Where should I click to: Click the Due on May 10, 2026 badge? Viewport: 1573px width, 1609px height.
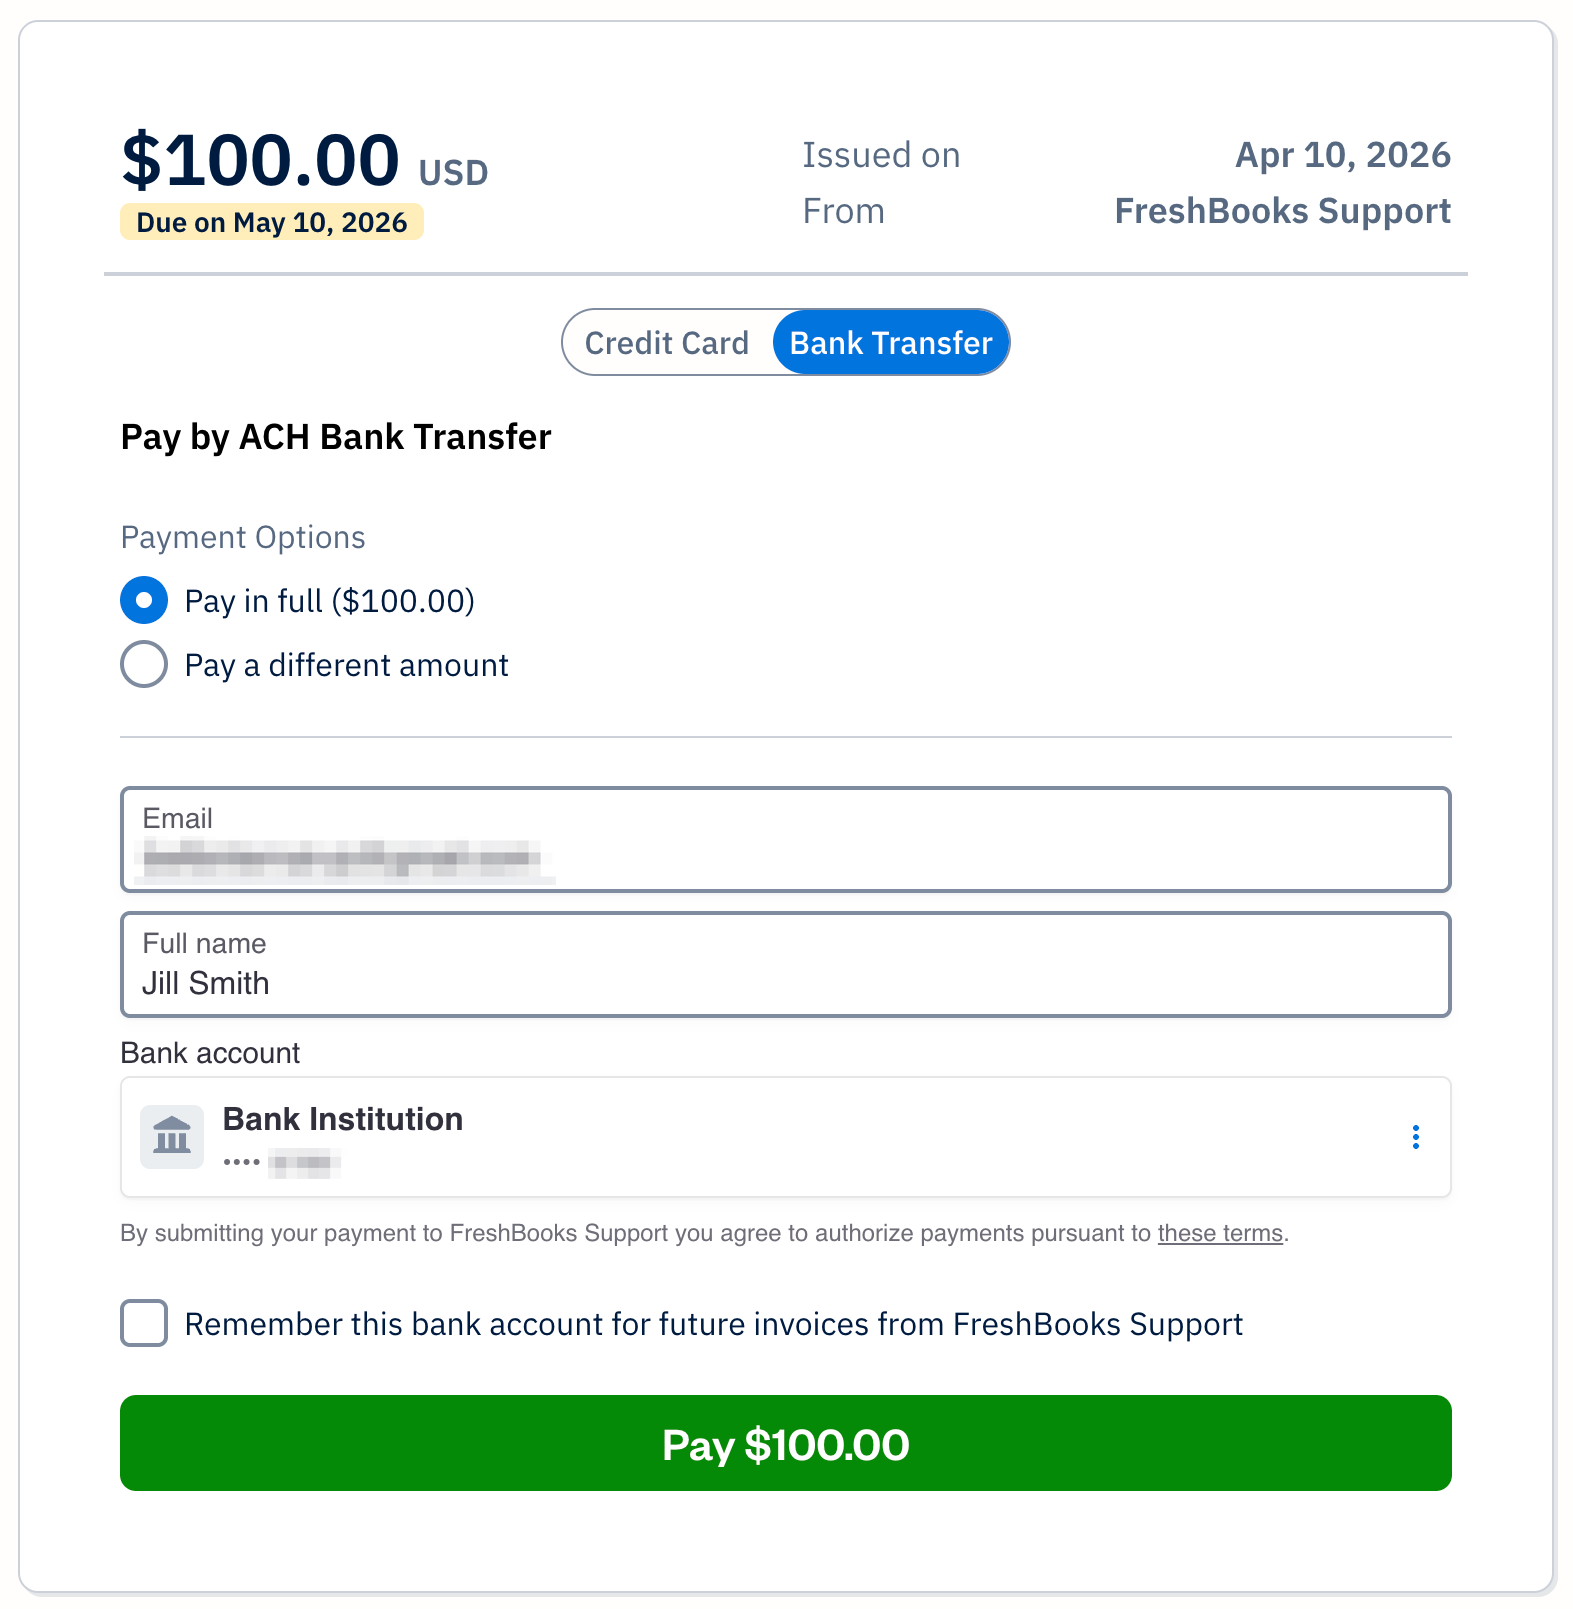272,222
